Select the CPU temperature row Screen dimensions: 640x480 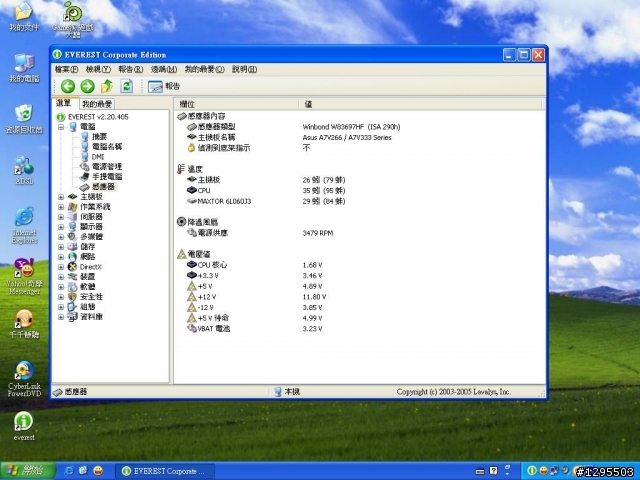(360, 191)
